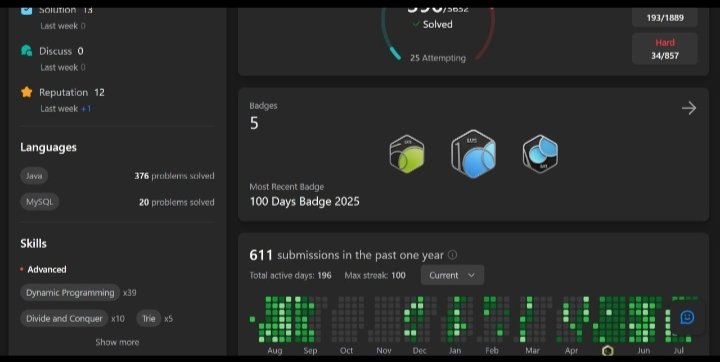The width and height of the screenshot is (720, 362).
Task: Click '20 problems solved' text
Action: [177, 202]
